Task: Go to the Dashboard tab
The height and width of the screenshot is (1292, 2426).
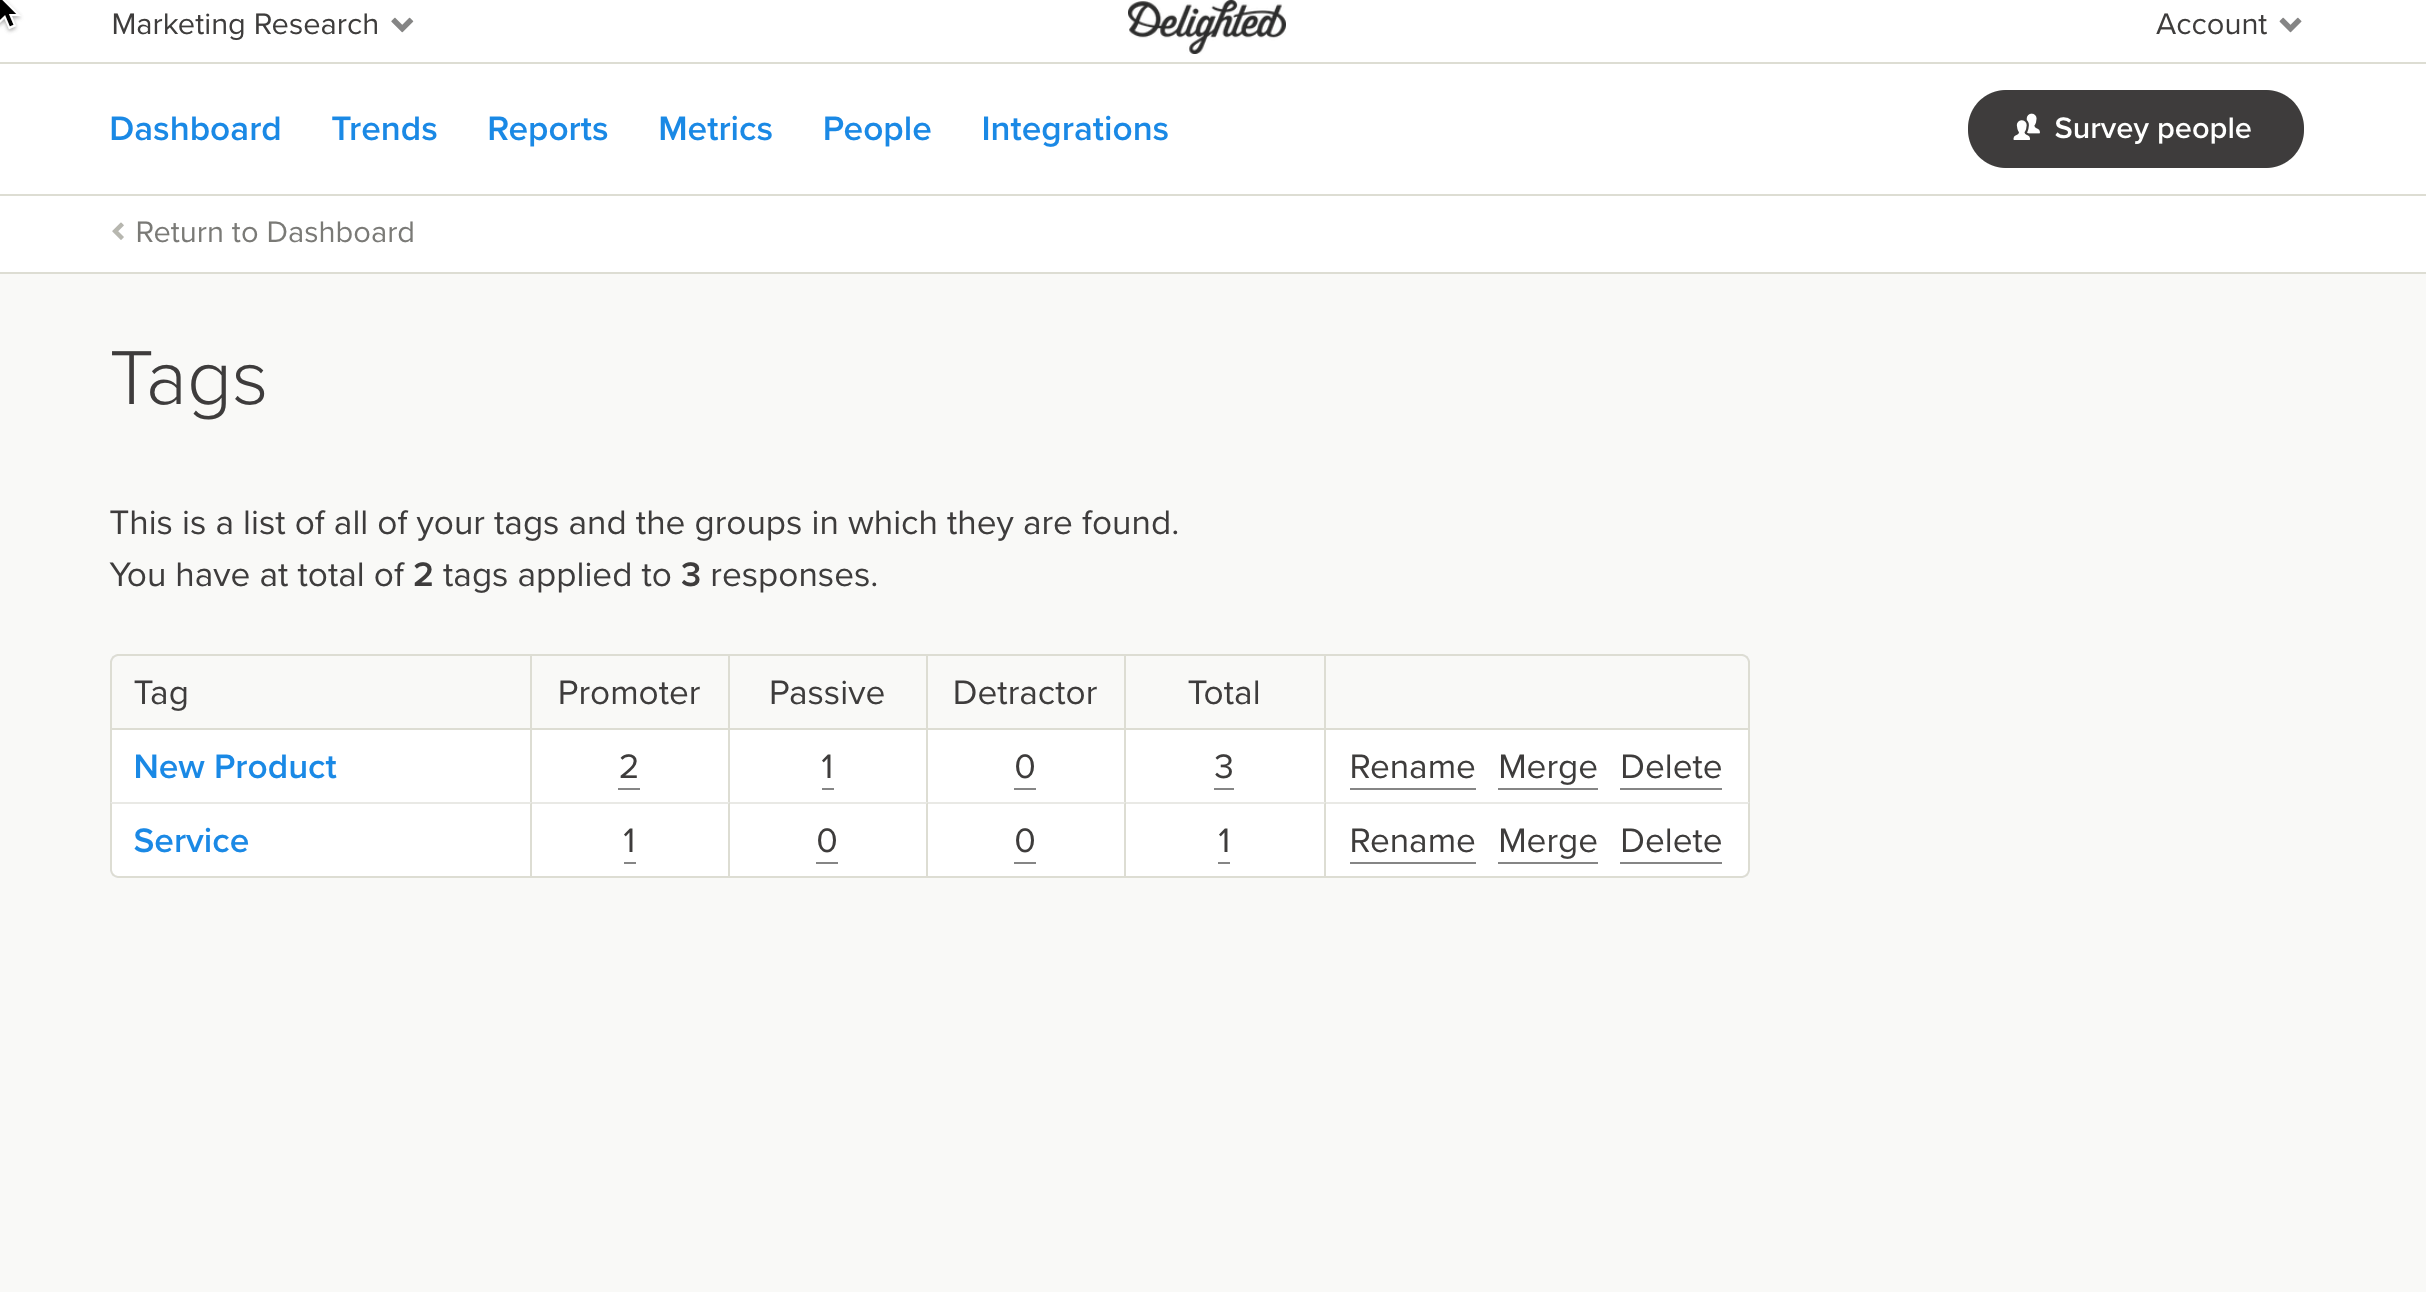Action: click(x=195, y=129)
